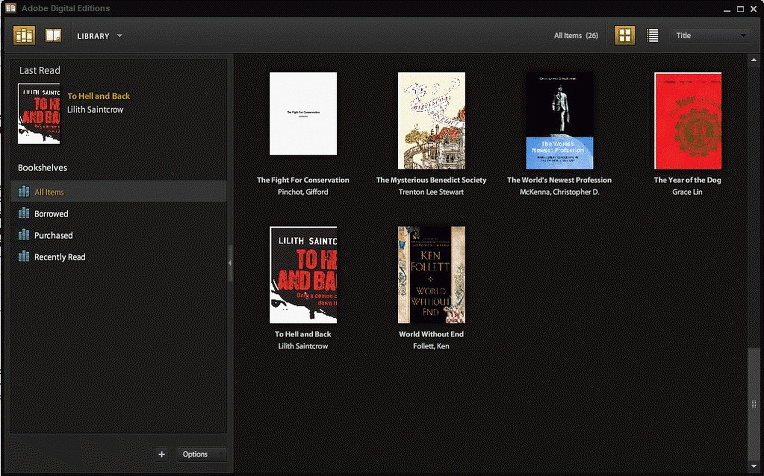Open the LIBRARY dropdown menu
This screenshot has width=764, height=476.
tap(99, 36)
